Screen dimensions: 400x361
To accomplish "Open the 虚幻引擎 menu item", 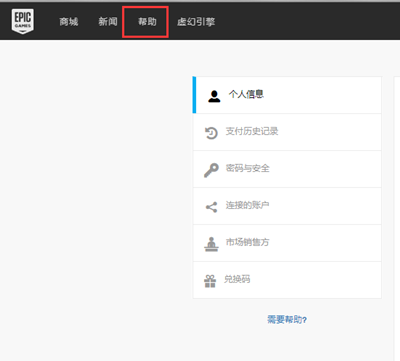I will [196, 22].
